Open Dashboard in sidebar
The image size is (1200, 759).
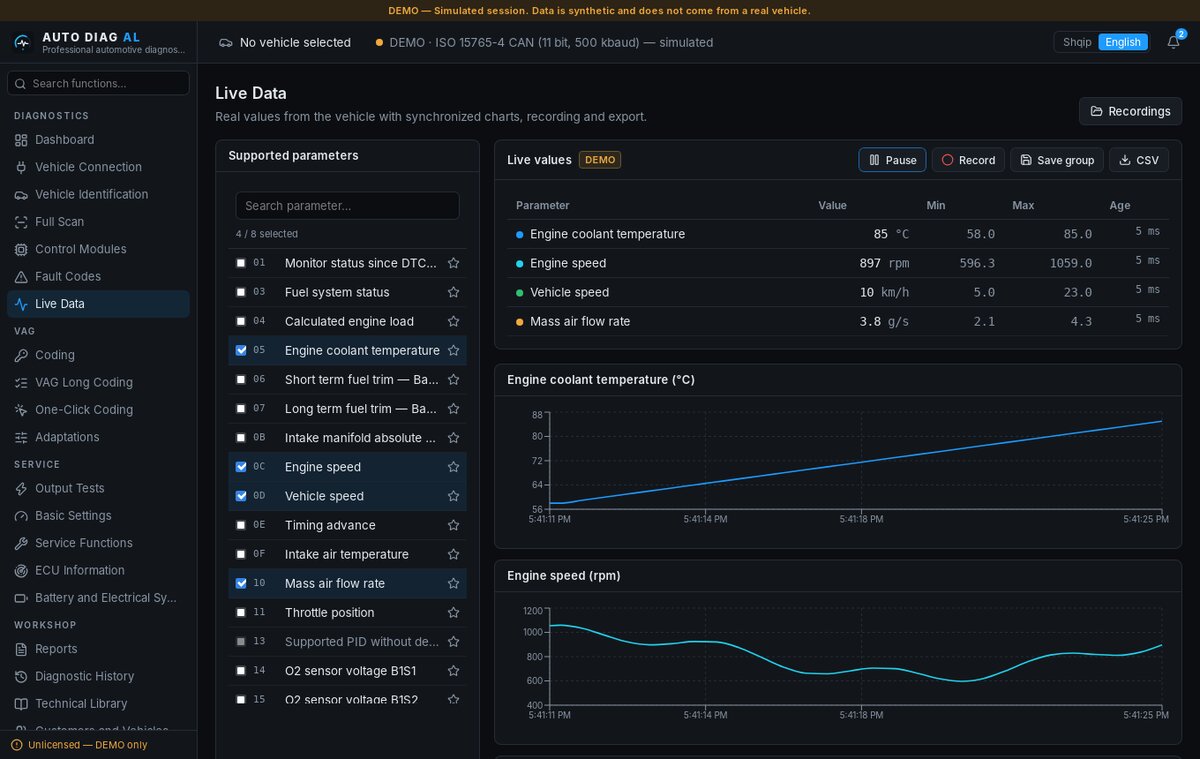98,140
